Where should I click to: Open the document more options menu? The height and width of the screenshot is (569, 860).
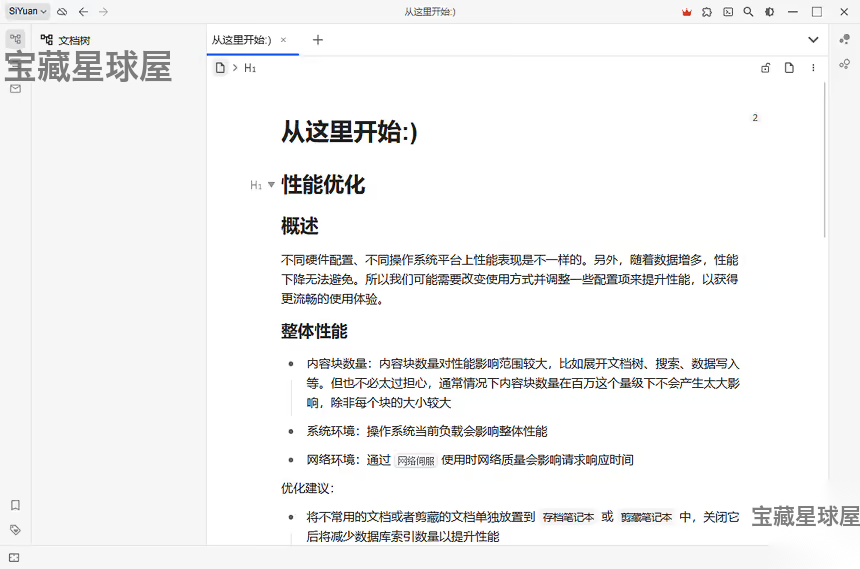point(813,68)
